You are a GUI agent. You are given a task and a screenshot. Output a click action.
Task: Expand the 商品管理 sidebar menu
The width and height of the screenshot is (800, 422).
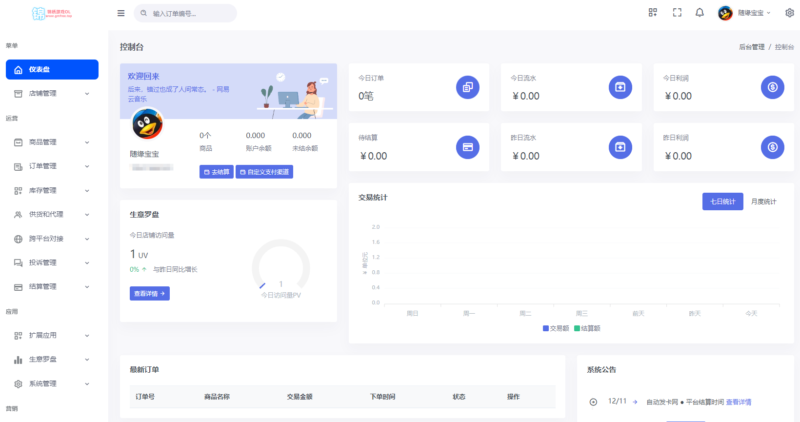51,142
